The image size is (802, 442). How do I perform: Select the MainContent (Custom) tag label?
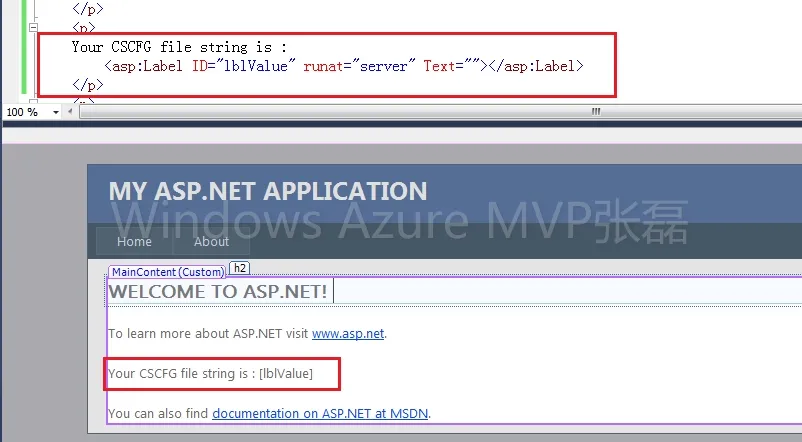pos(167,272)
